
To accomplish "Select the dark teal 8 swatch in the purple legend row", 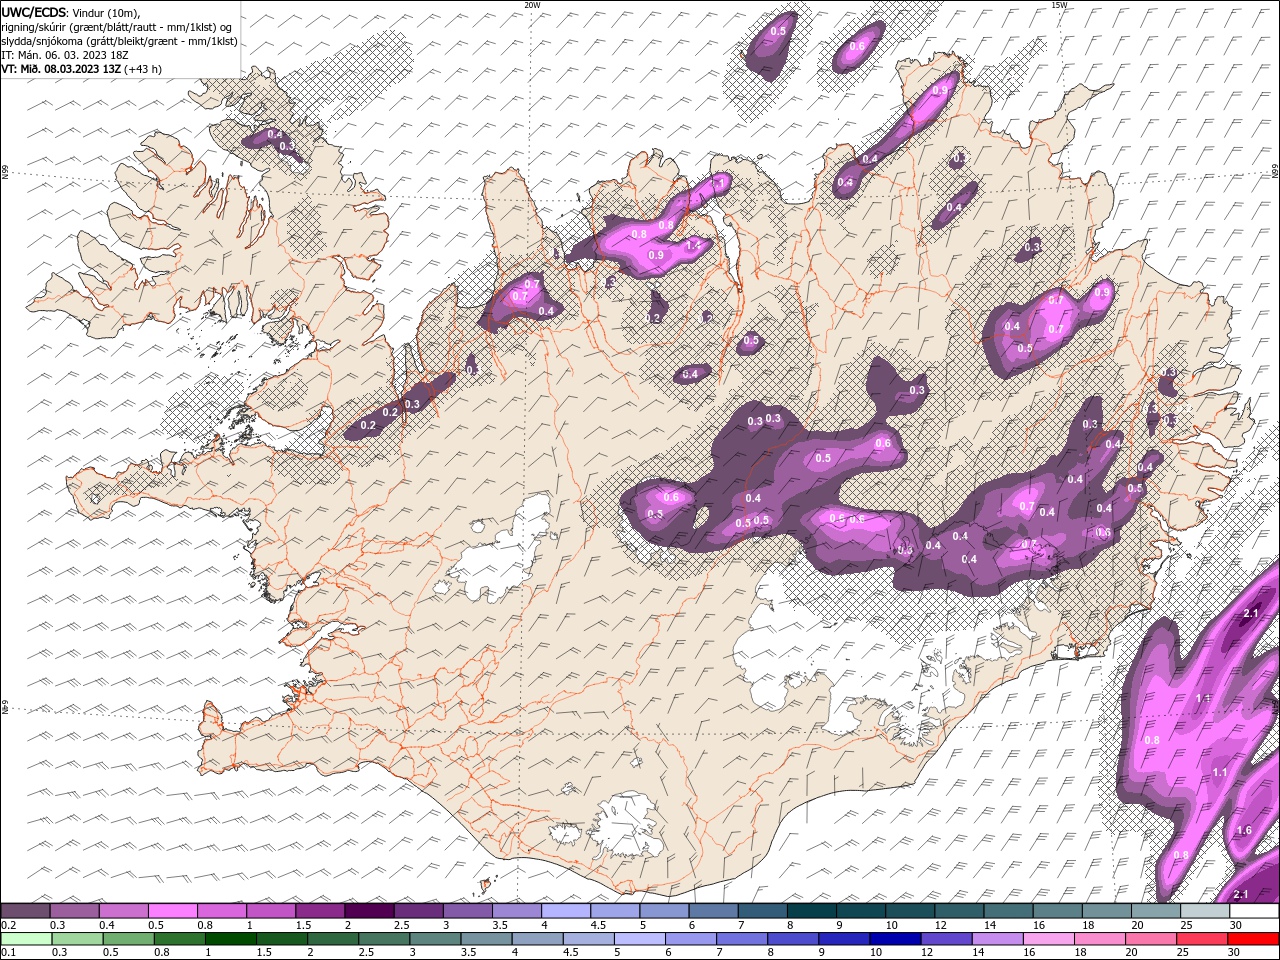I will click(811, 911).
